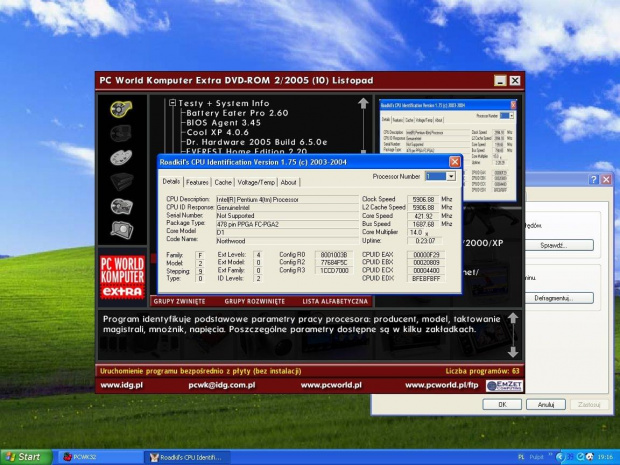Screen dimensions: 620x465
Task: Click the CPU Description field
Action: [287, 199]
